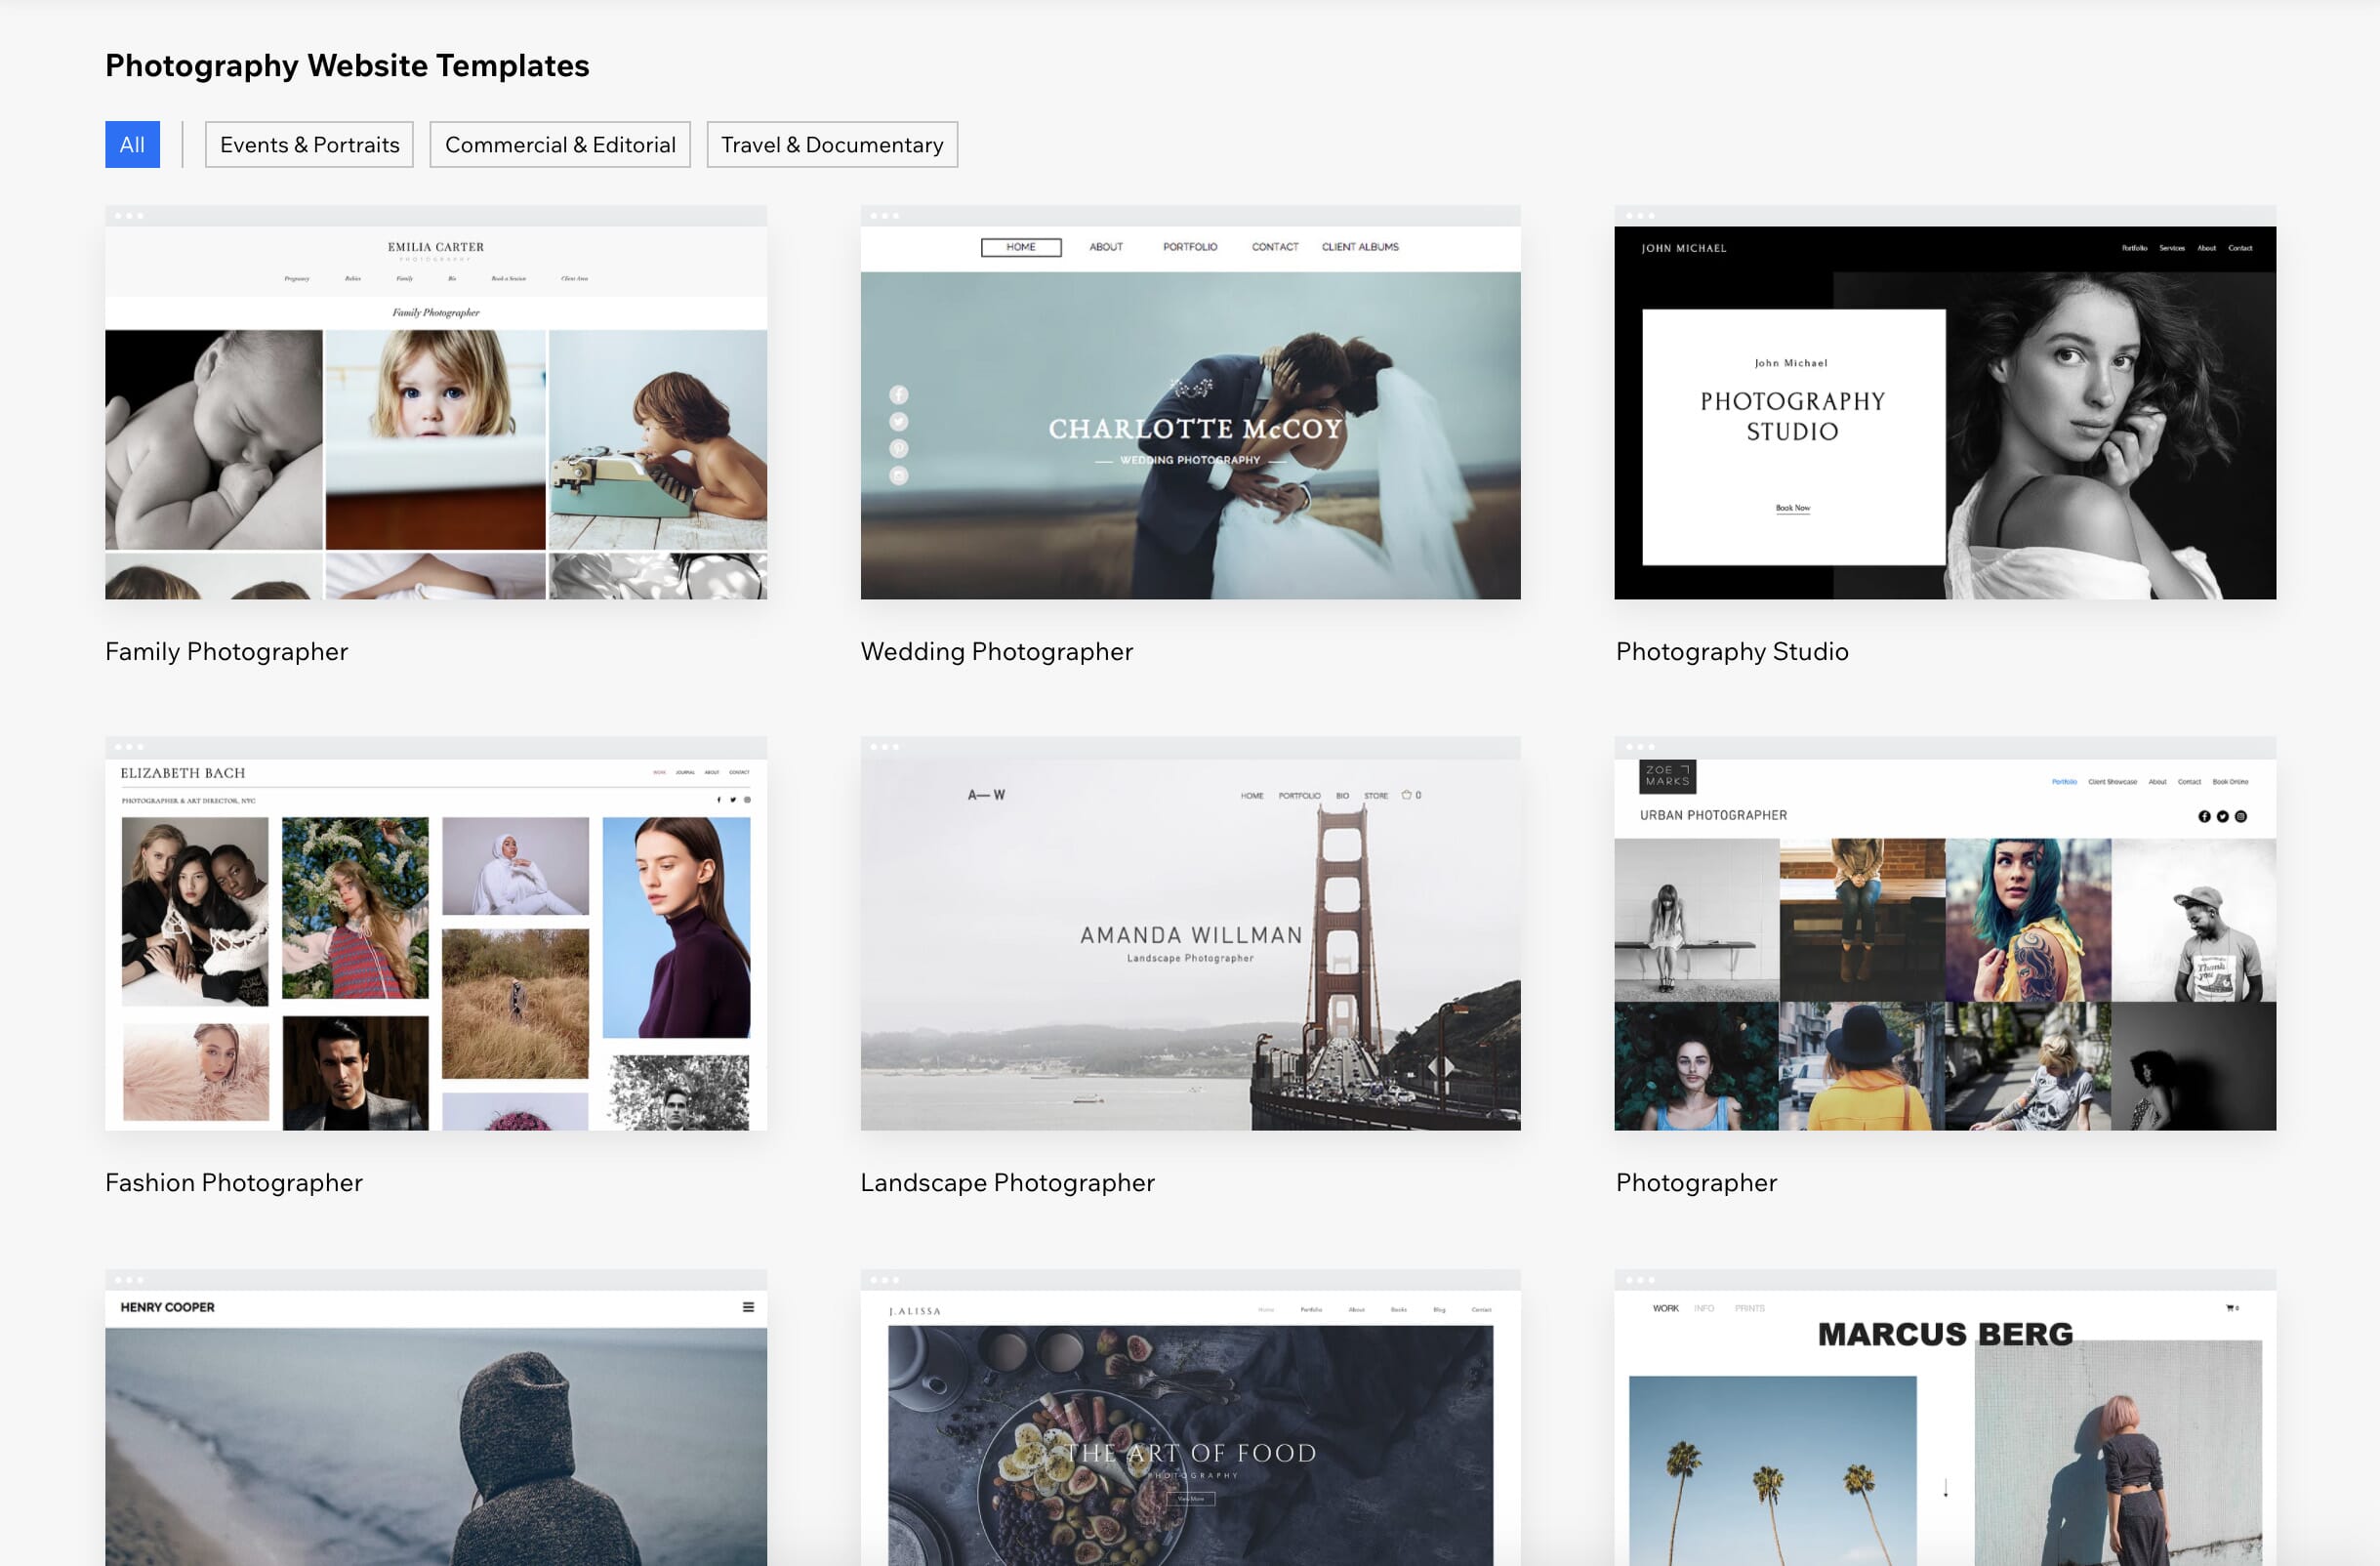Open the Wedding Photographer template thumbnail

(x=1190, y=402)
